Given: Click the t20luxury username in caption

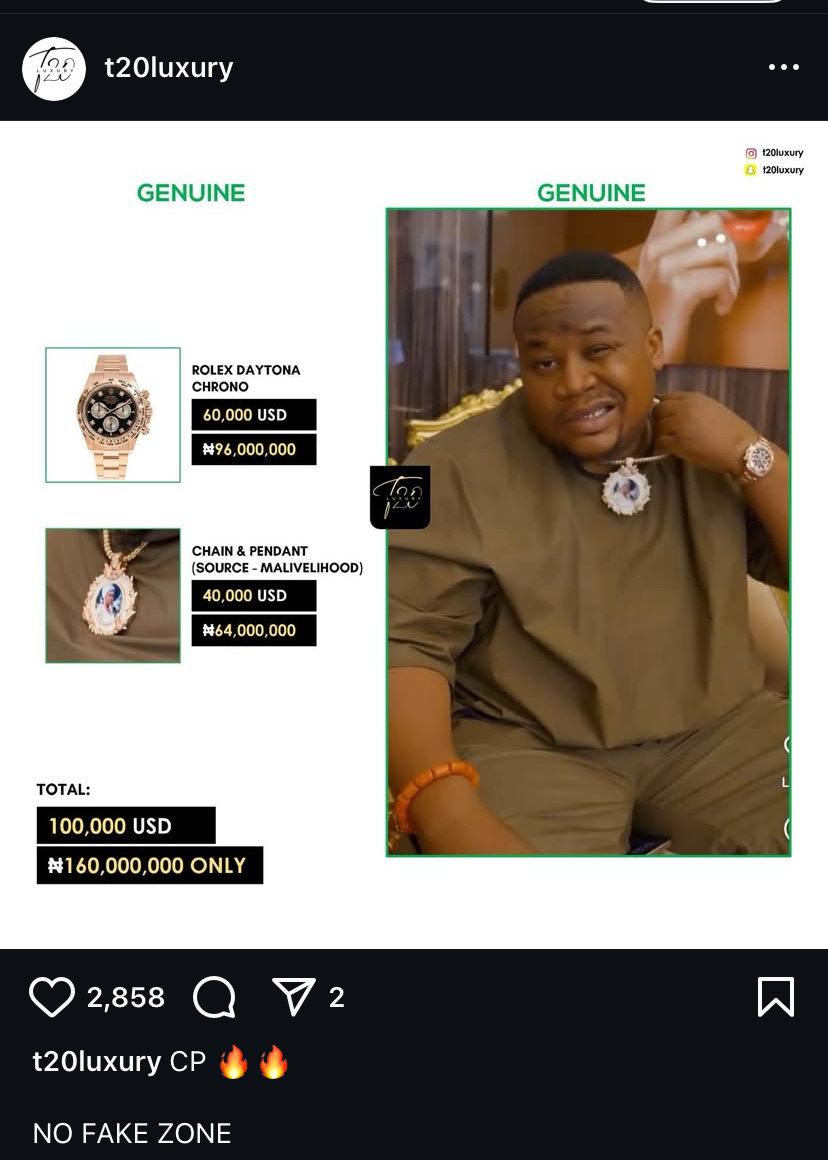Looking at the screenshot, I should (97, 1062).
